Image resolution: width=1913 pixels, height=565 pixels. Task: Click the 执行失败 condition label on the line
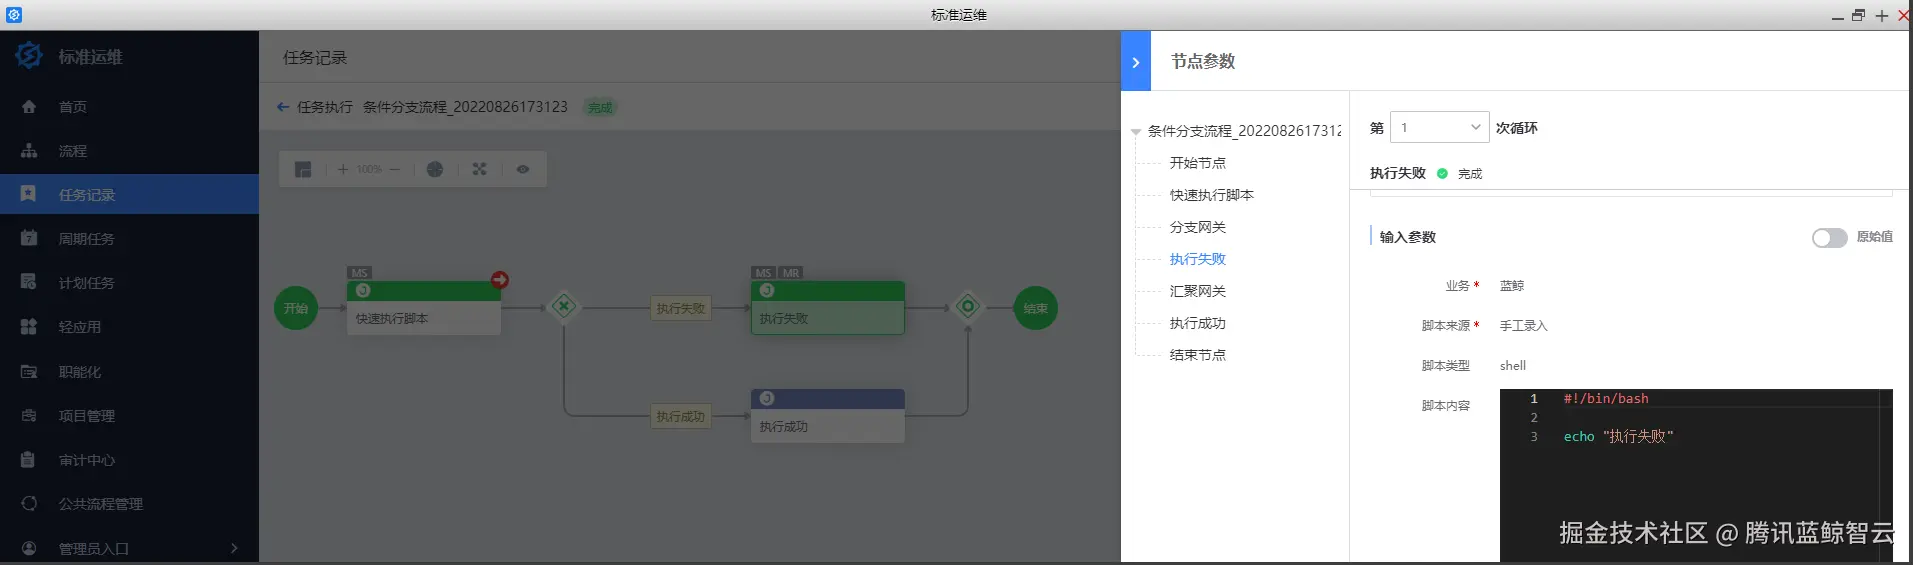[681, 308]
